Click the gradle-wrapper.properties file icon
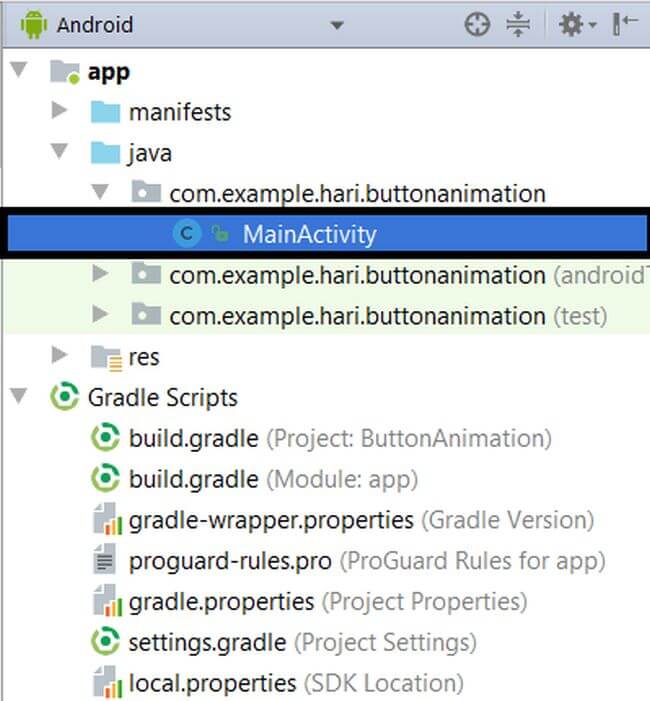This screenshot has width=650, height=701. [105, 520]
